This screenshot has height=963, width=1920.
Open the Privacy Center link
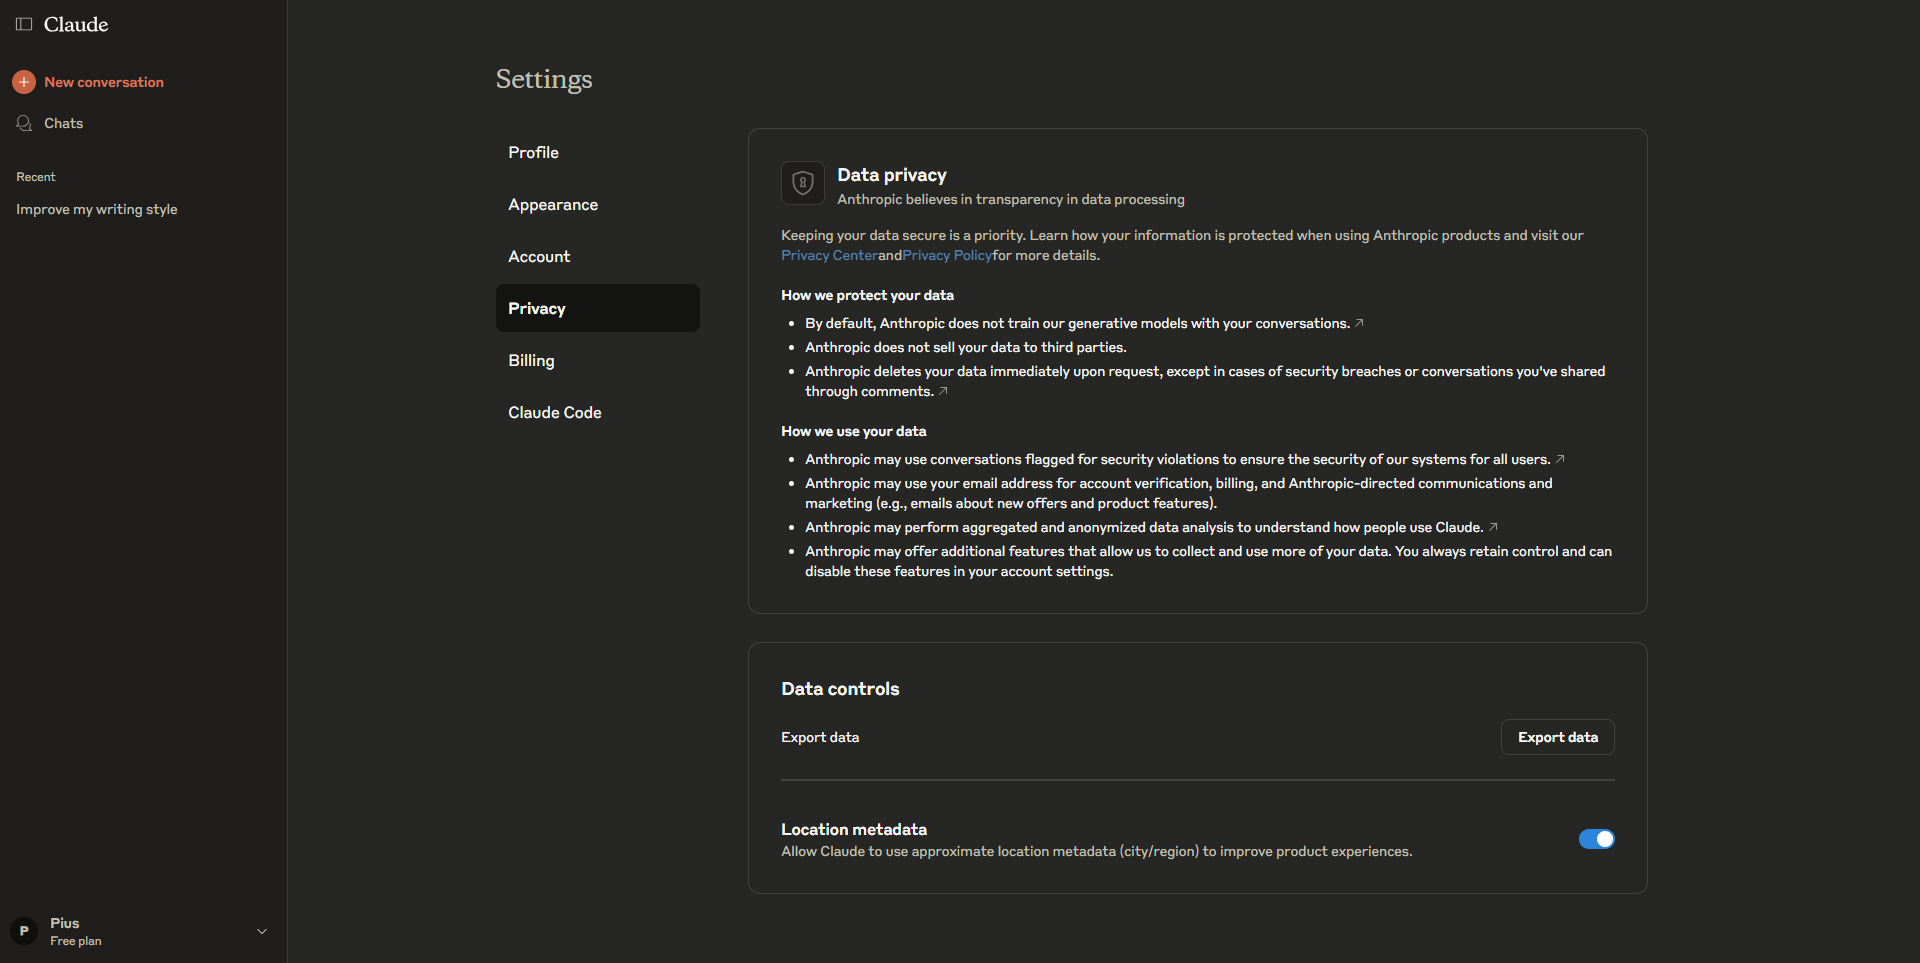[829, 255]
